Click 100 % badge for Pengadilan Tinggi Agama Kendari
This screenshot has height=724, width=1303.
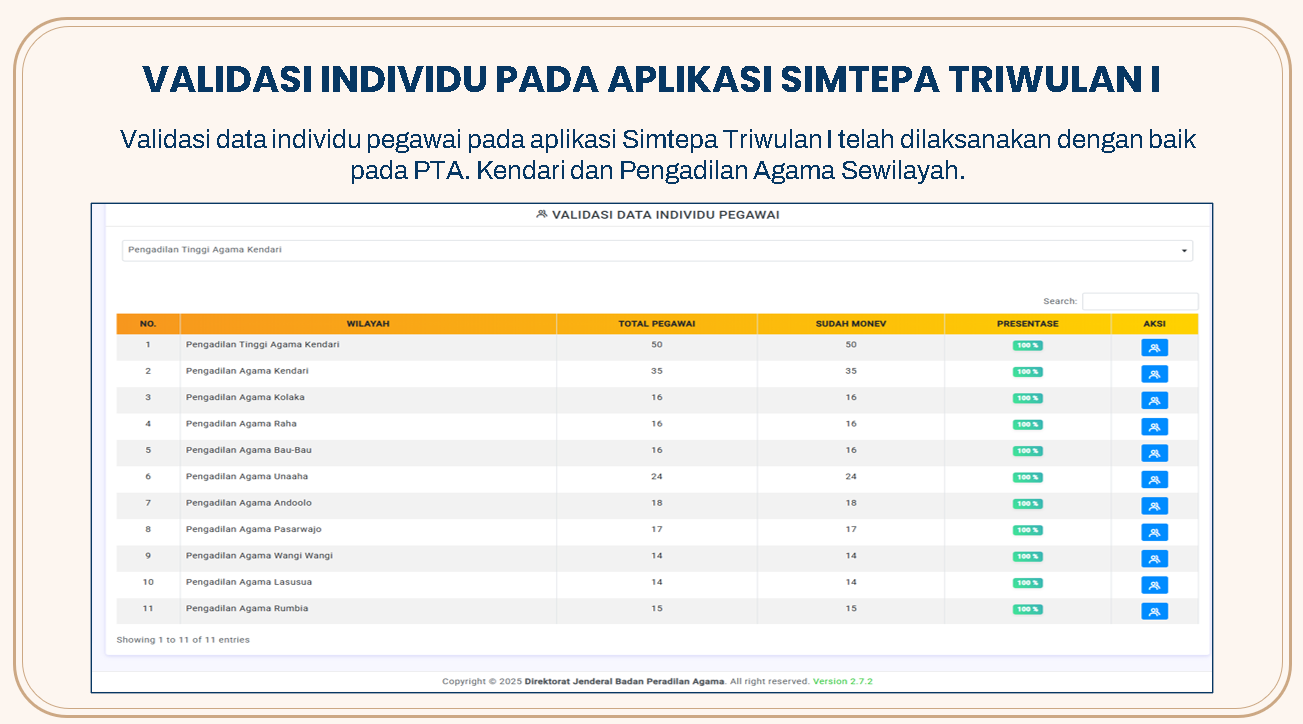(1027, 345)
